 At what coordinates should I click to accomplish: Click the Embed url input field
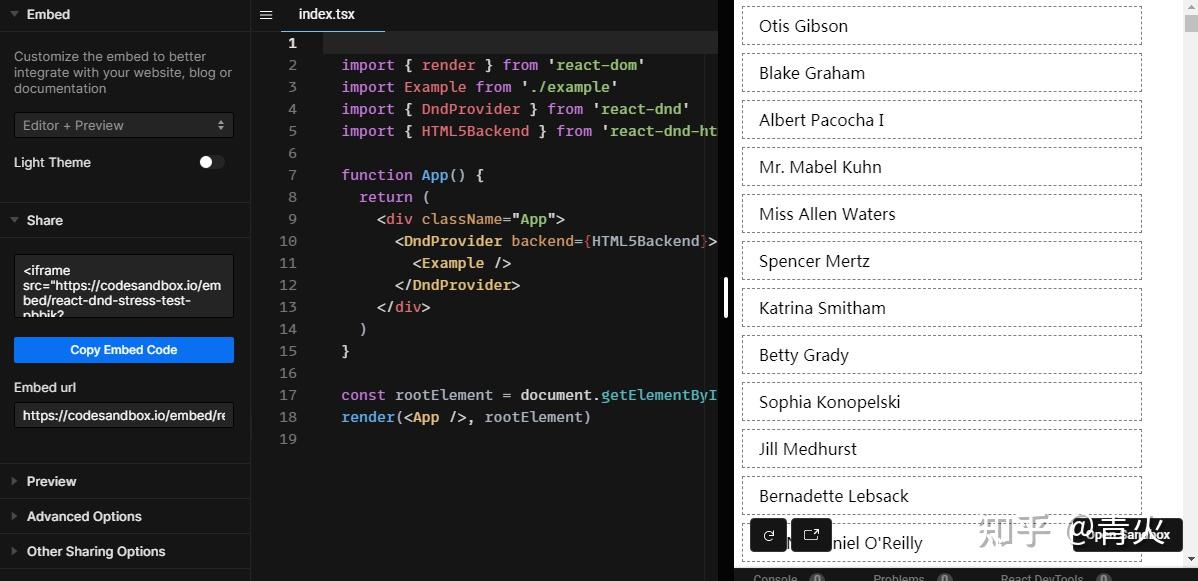(x=123, y=415)
